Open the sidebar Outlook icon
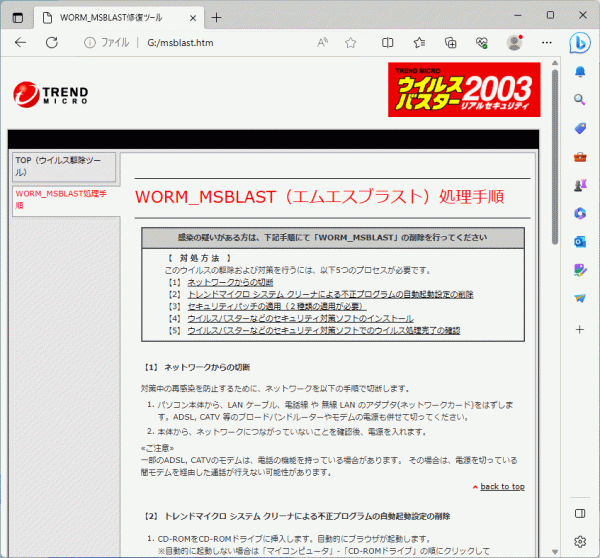The image size is (600, 558). click(580, 241)
